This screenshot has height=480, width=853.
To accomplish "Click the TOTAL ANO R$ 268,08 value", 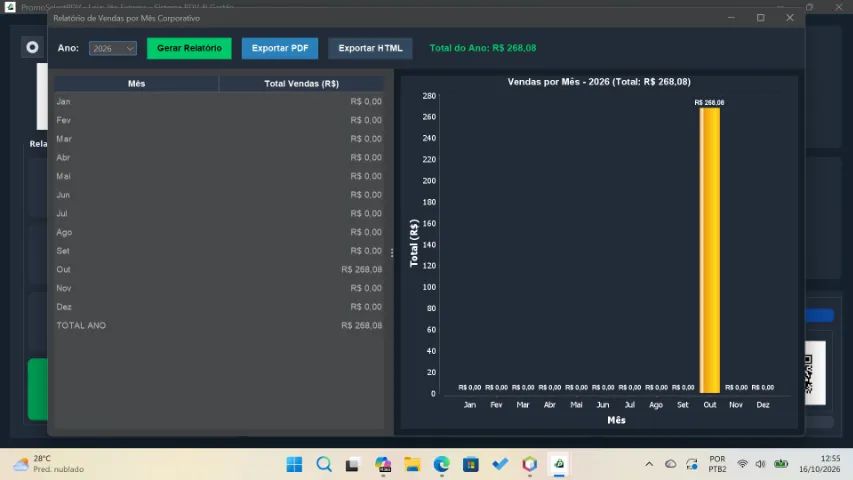I will 361,325.
